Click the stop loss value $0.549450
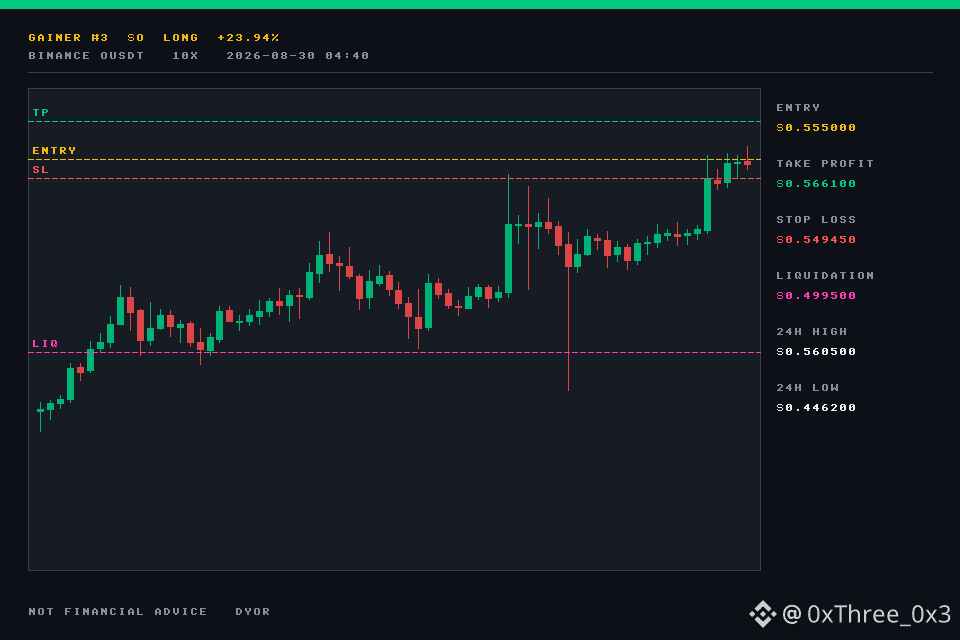Viewport: 960px width, 640px height. (816, 239)
